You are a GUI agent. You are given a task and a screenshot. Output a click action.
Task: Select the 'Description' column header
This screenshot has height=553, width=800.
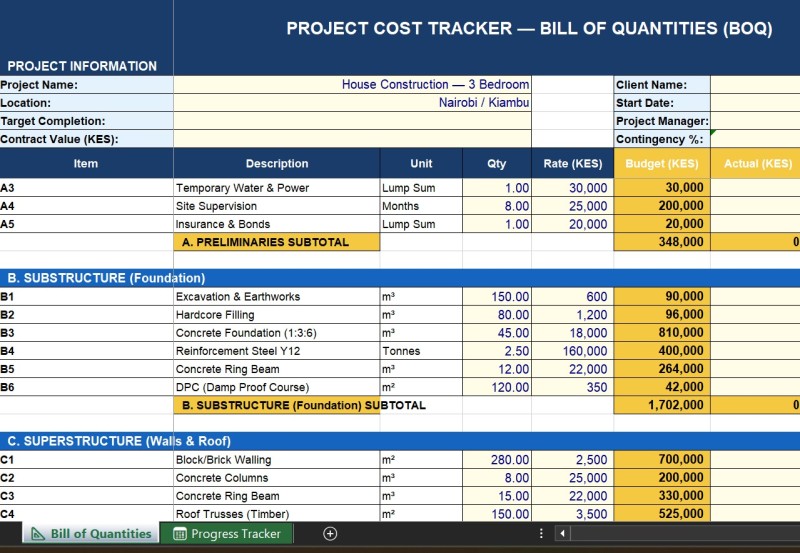277,163
